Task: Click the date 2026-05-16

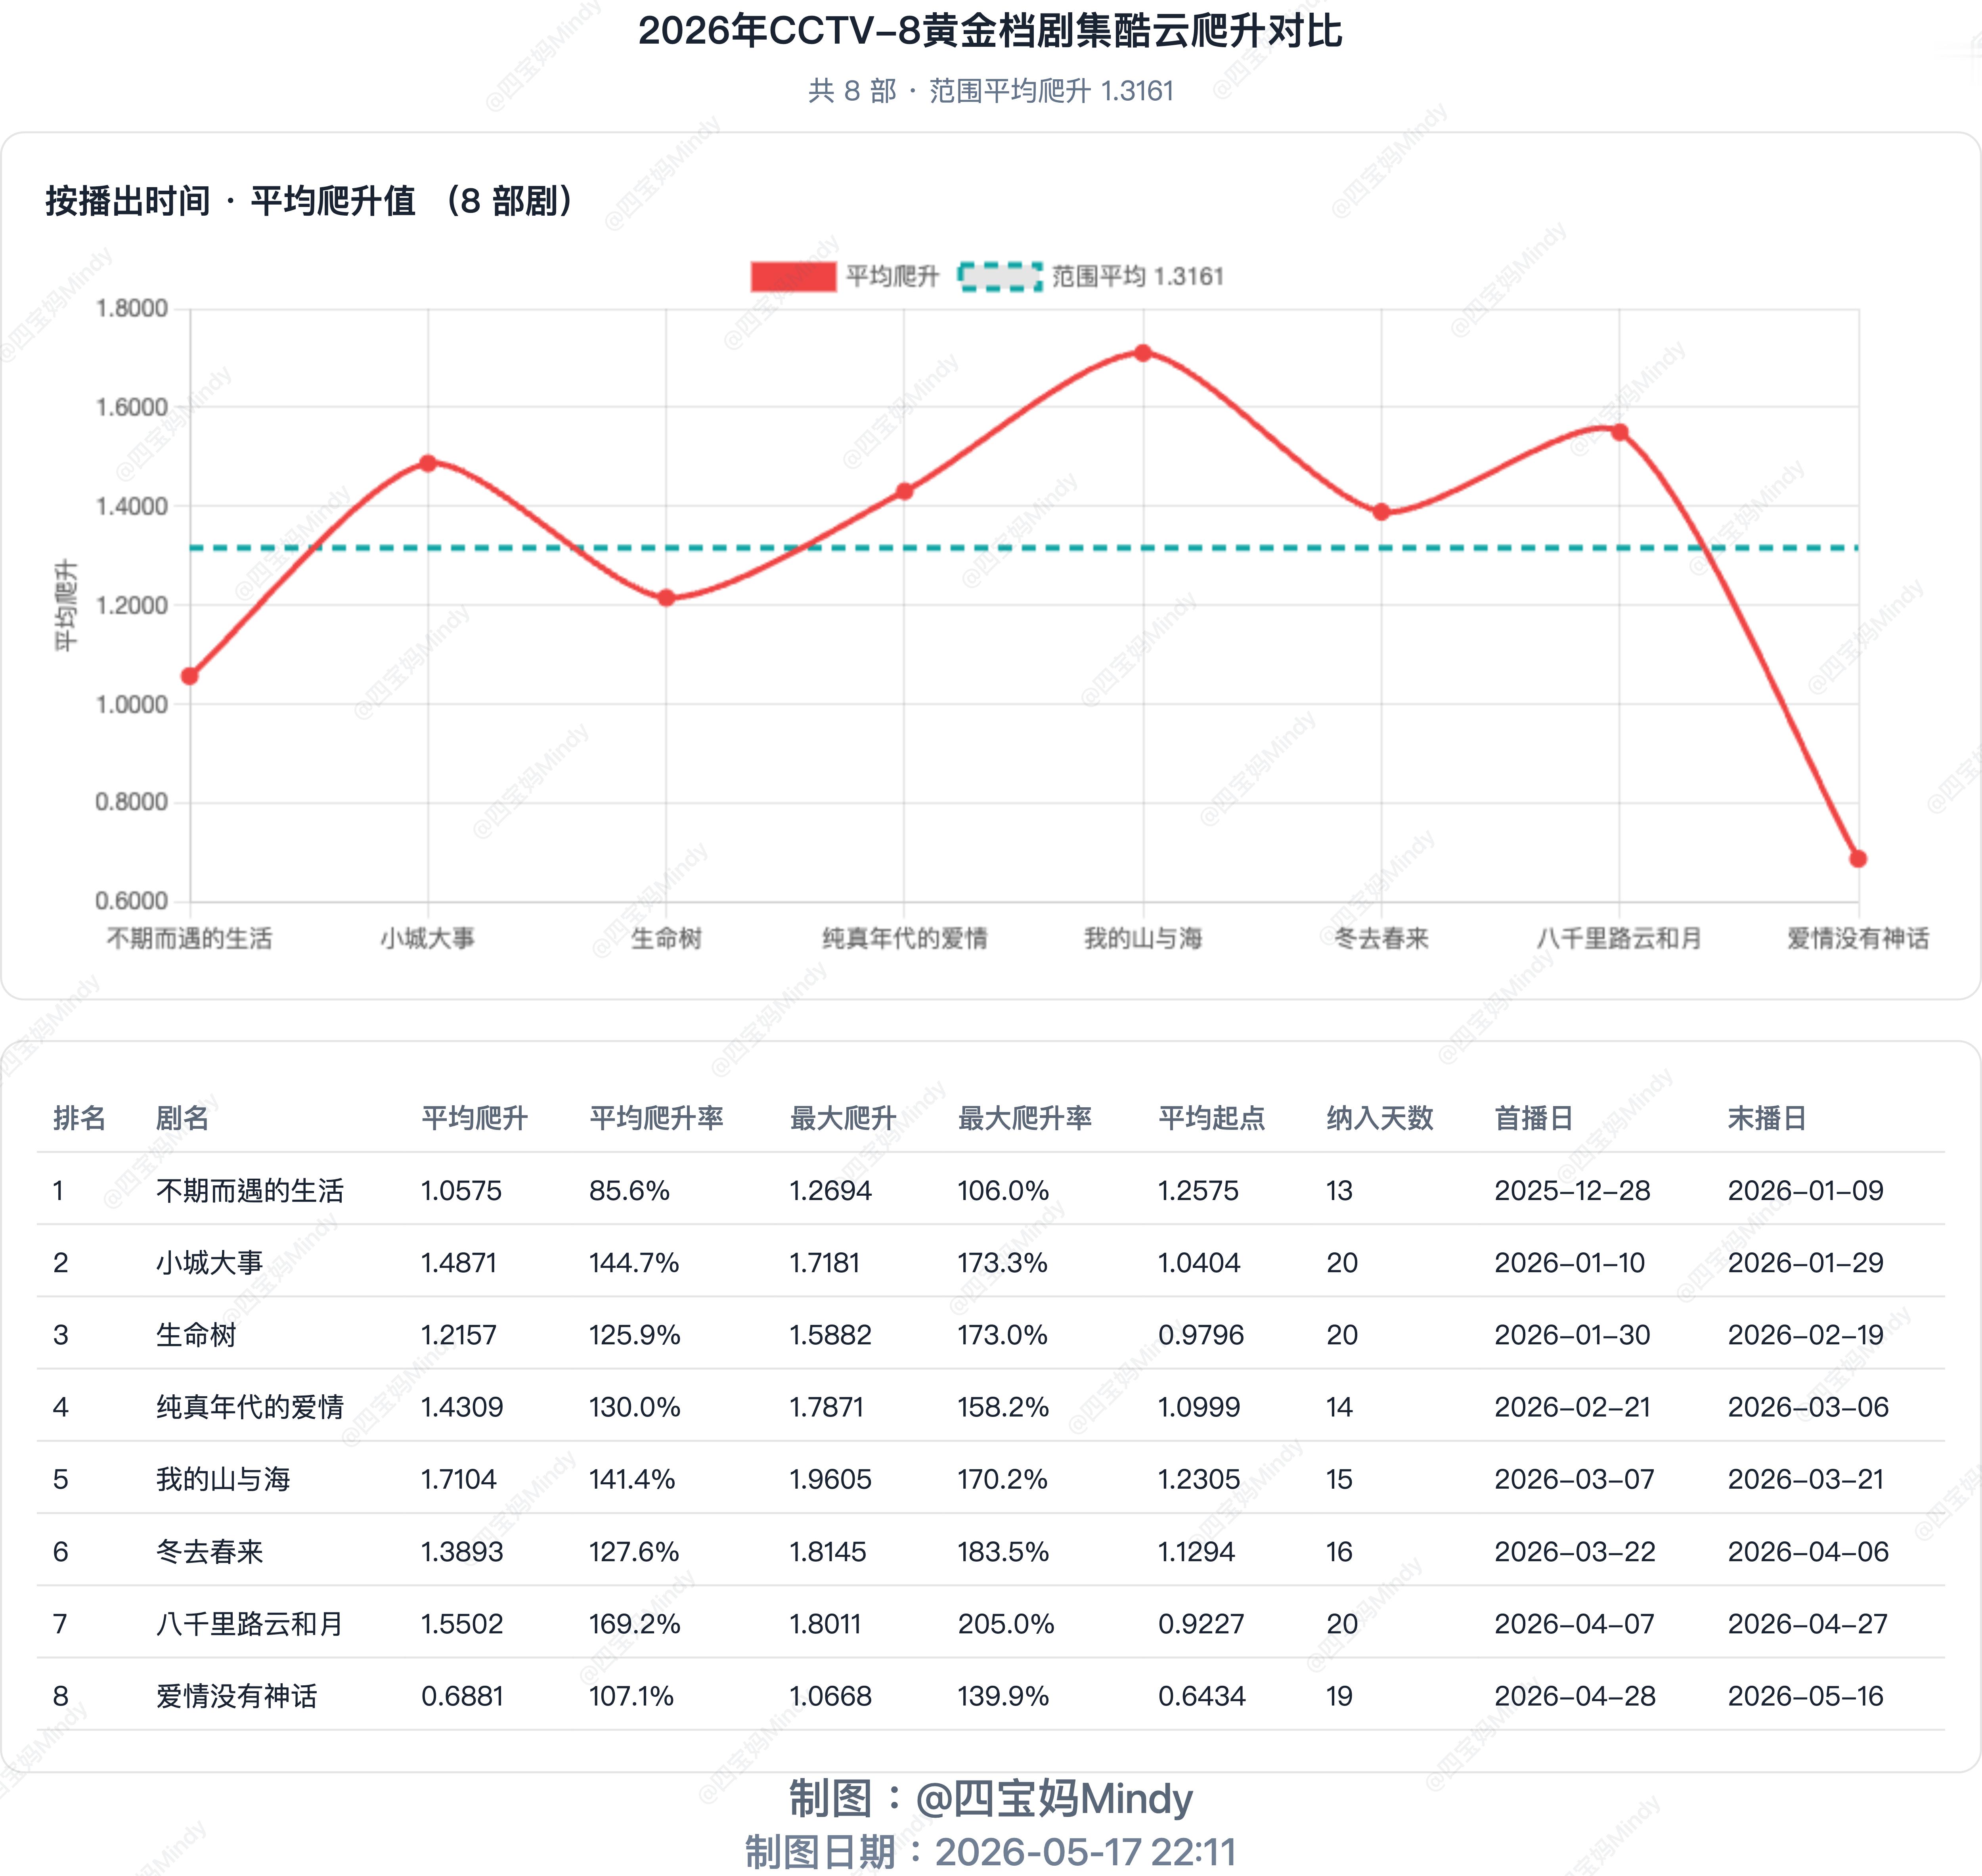Action: pyautogui.click(x=1806, y=1696)
